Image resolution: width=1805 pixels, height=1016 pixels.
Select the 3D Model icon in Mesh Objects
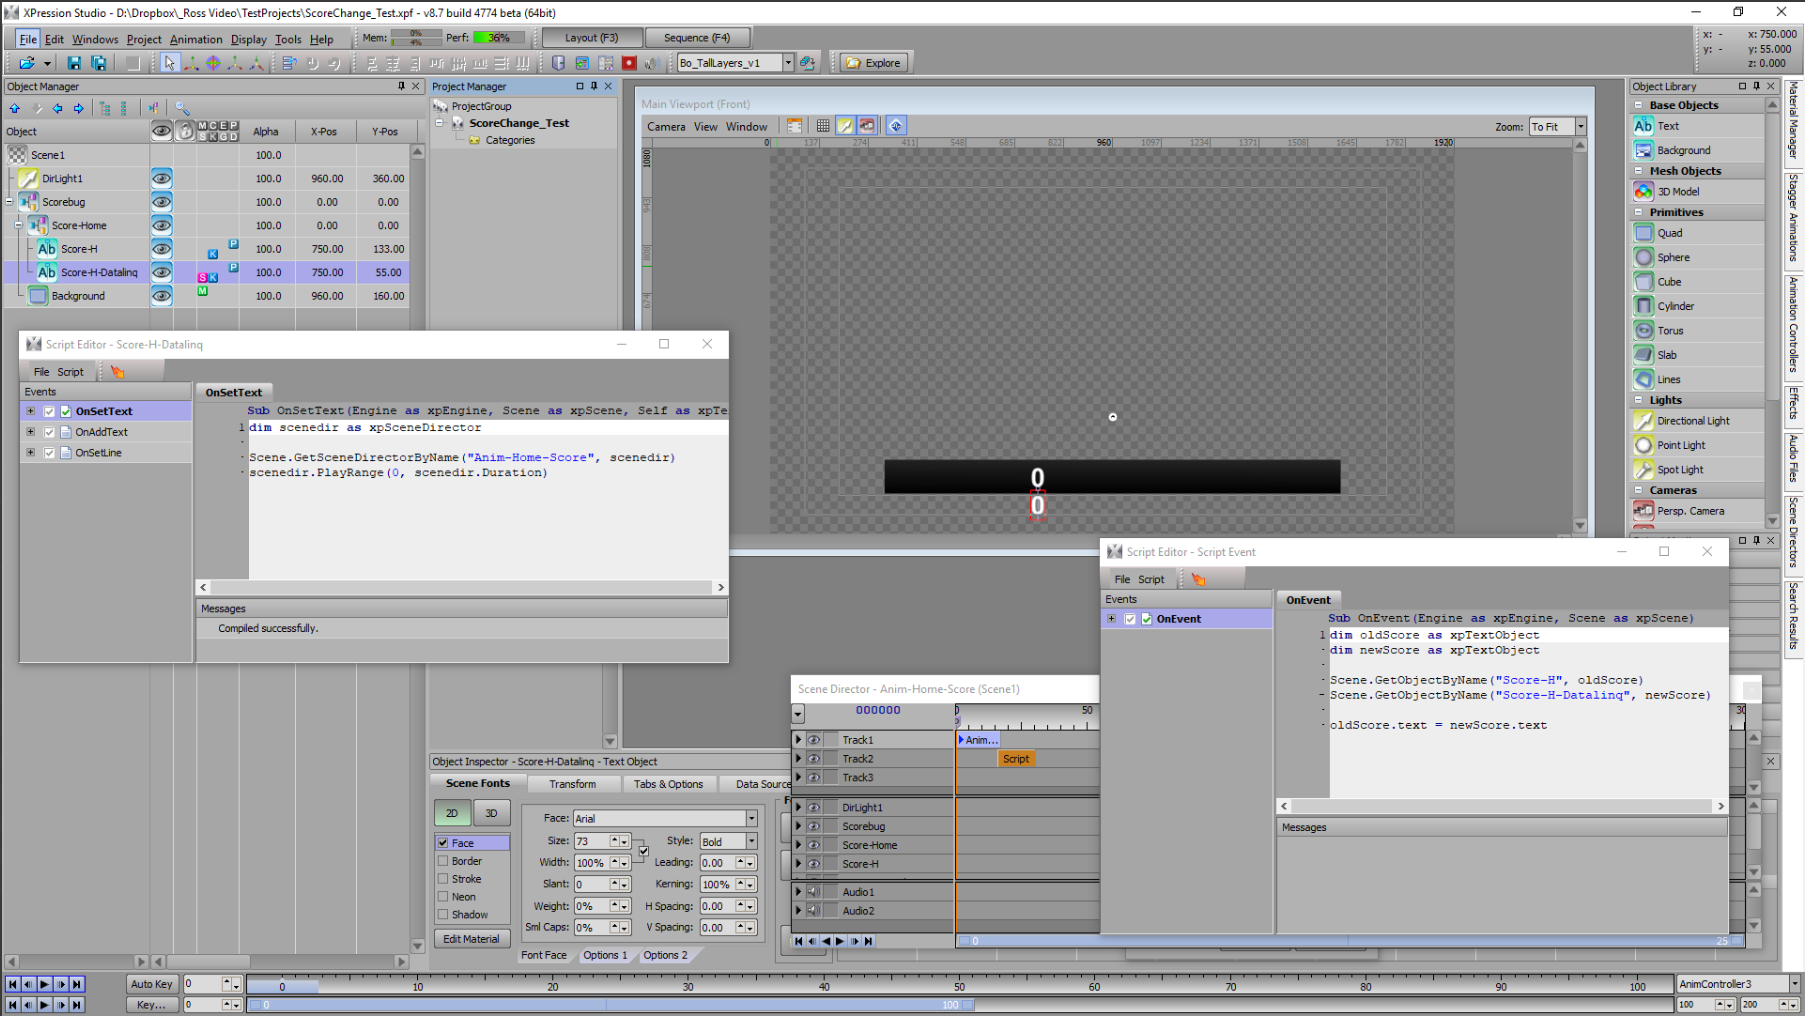pyautogui.click(x=1643, y=191)
